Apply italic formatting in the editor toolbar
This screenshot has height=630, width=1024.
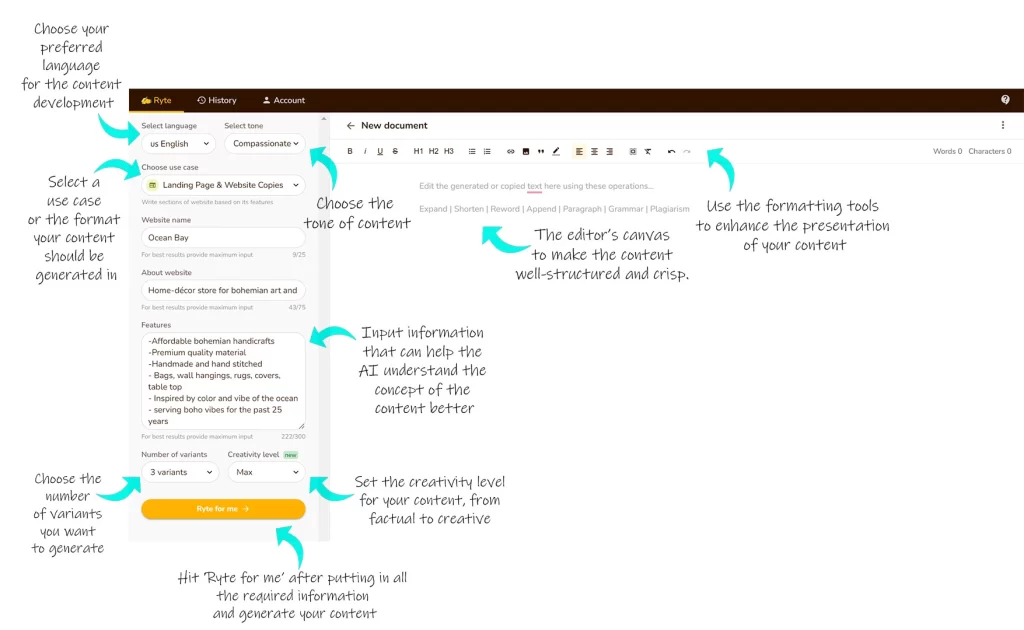coord(365,151)
